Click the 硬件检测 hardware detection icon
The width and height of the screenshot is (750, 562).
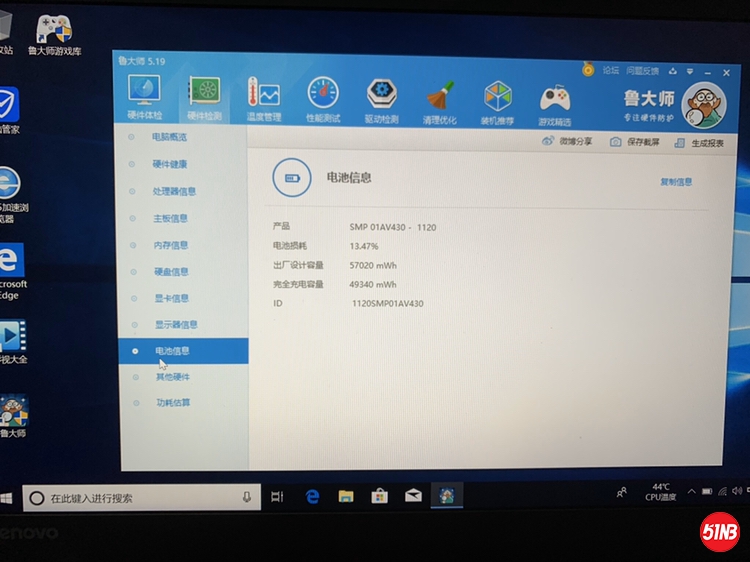(x=205, y=98)
